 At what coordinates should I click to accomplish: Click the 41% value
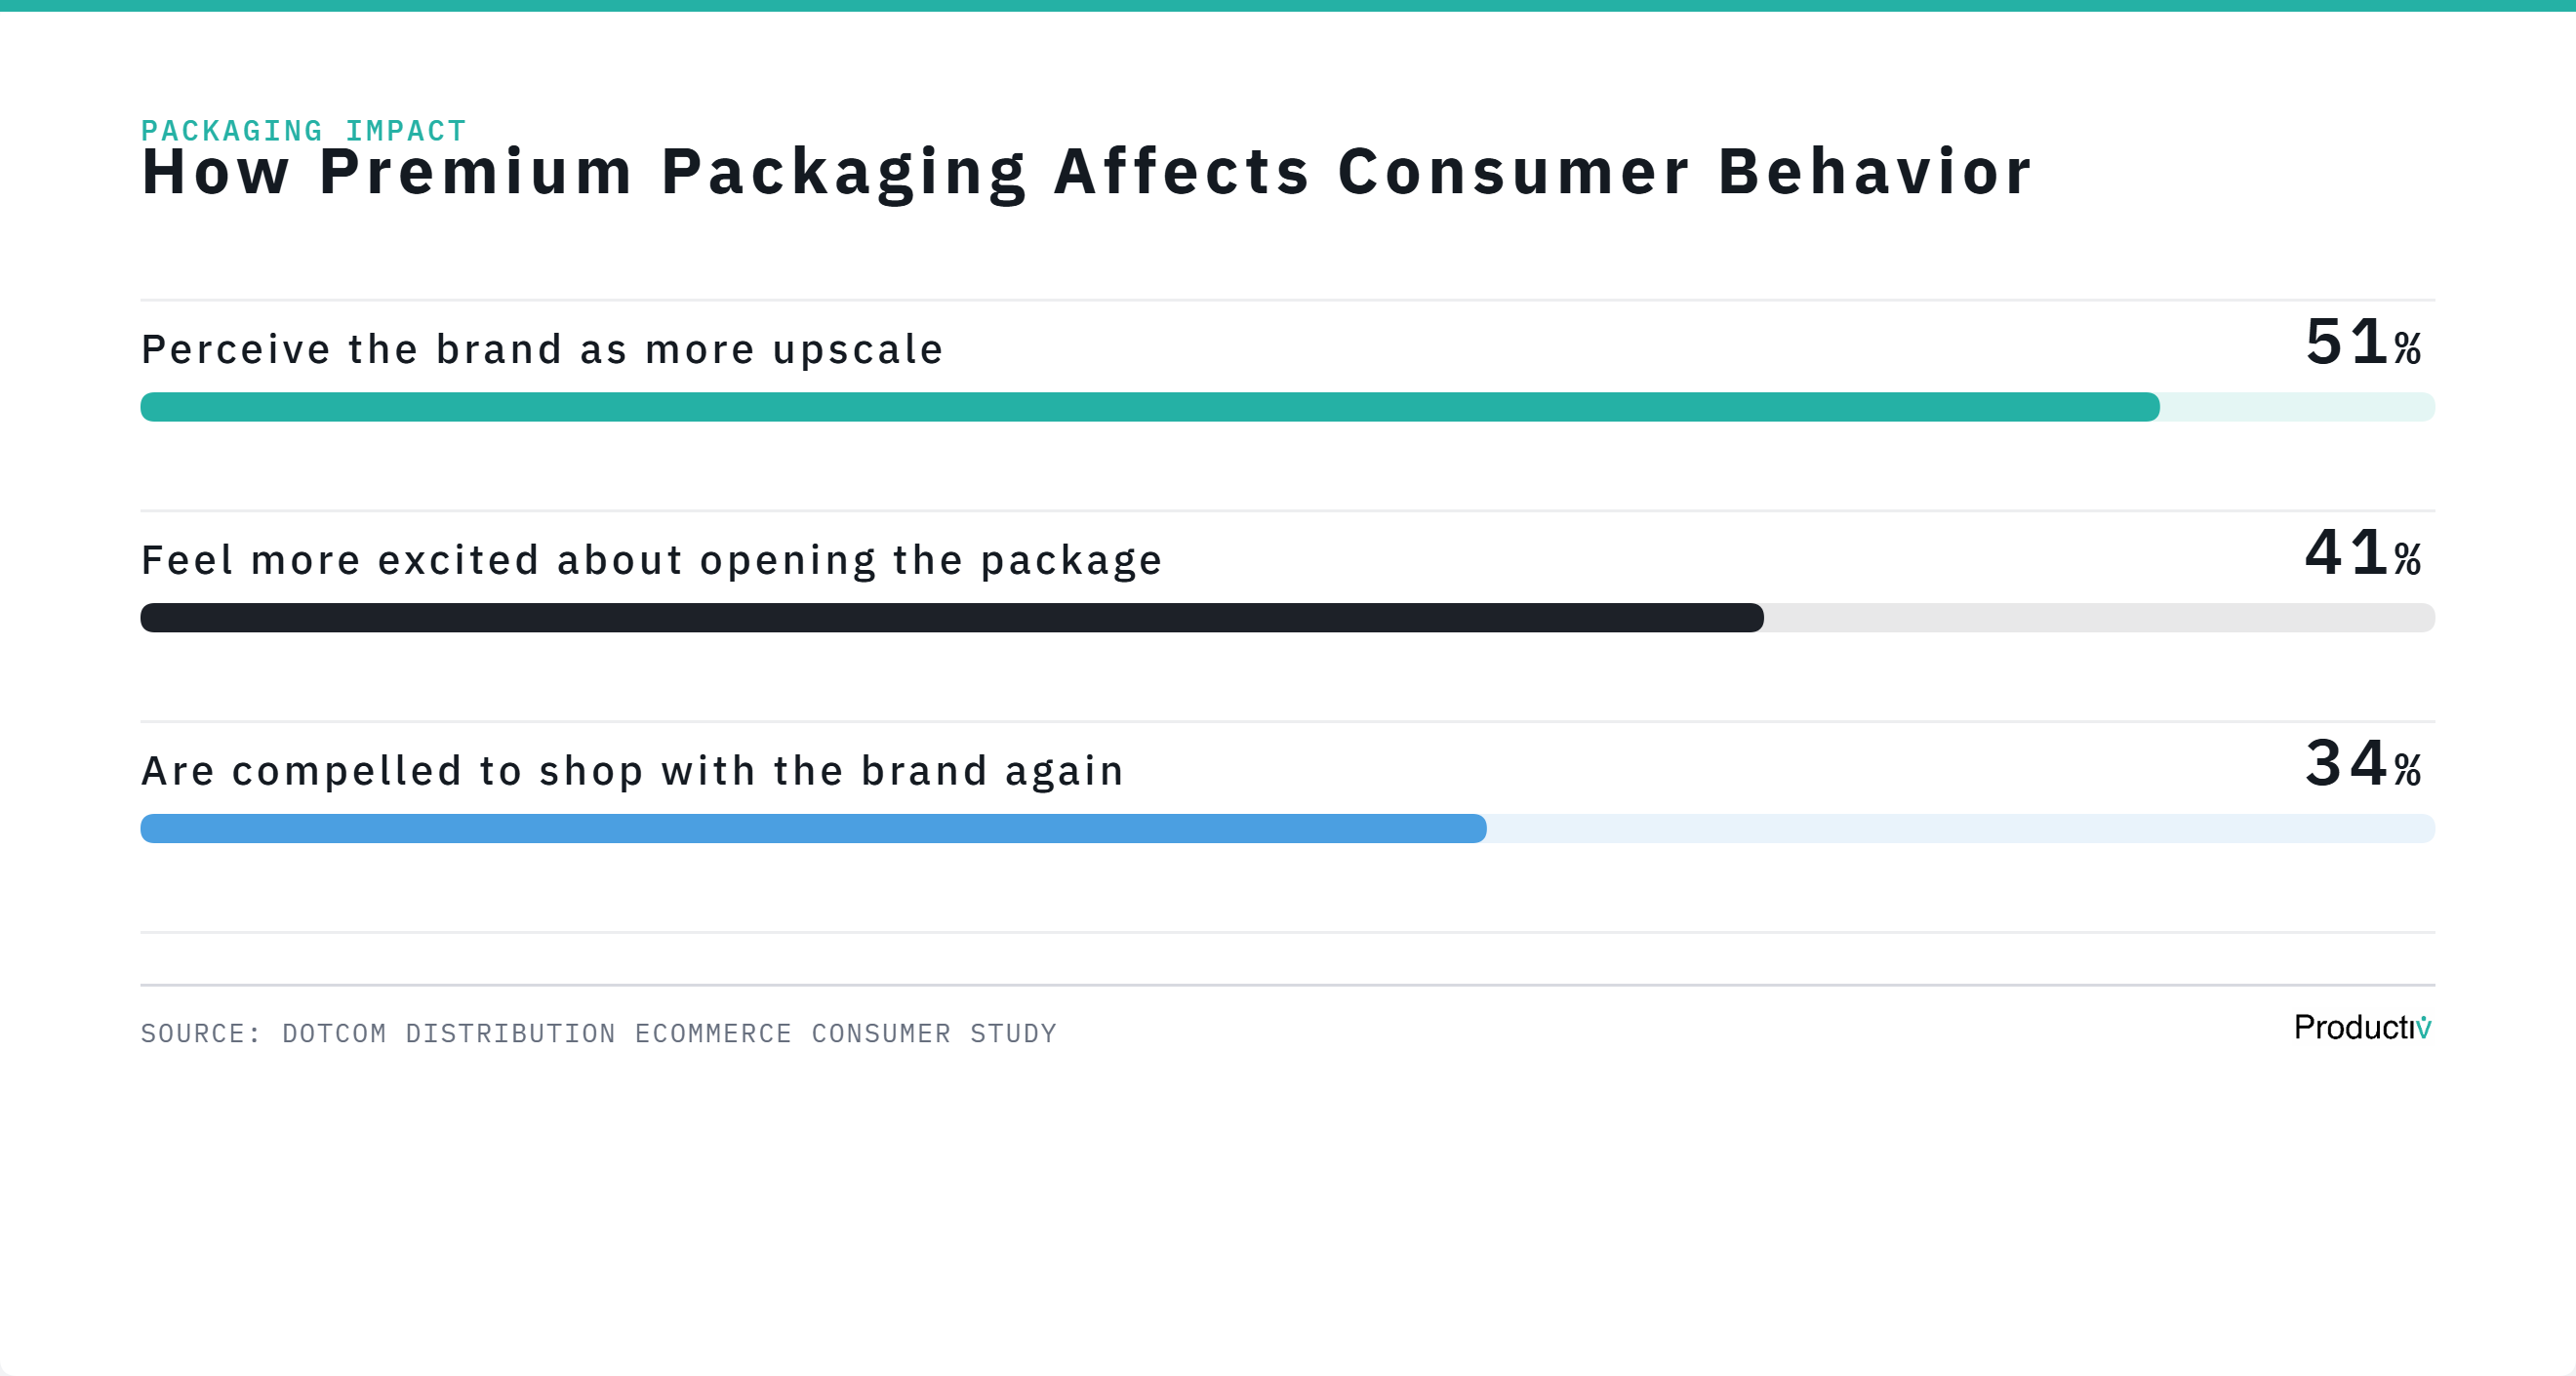click(2362, 554)
